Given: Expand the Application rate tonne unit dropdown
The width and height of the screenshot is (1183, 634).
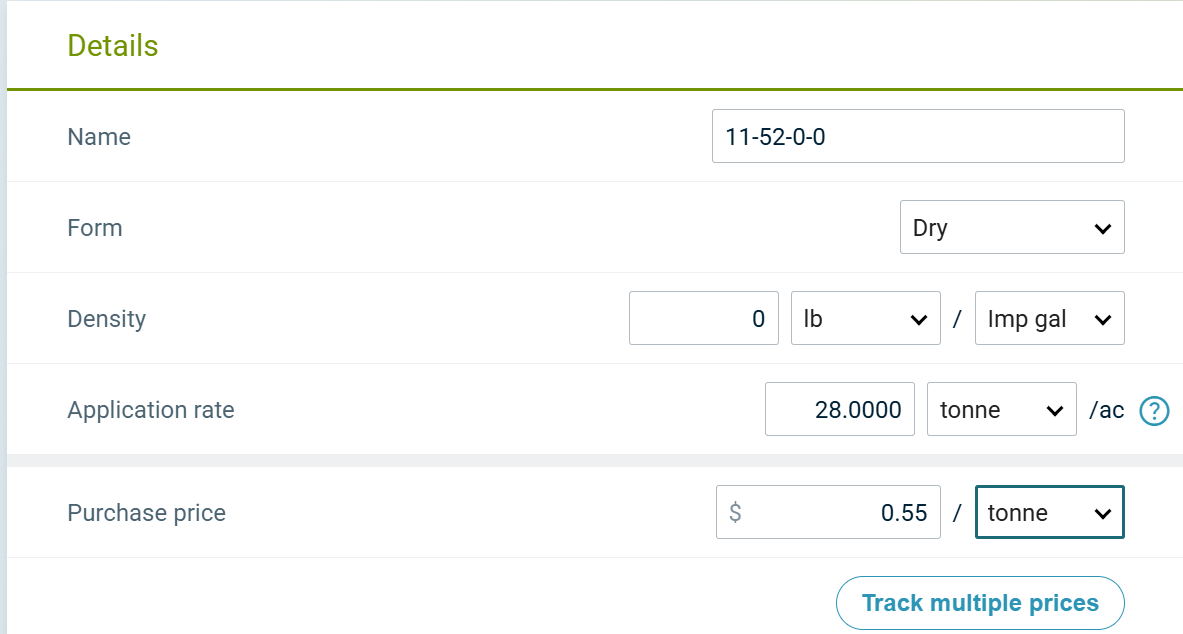Looking at the screenshot, I should (1001, 410).
